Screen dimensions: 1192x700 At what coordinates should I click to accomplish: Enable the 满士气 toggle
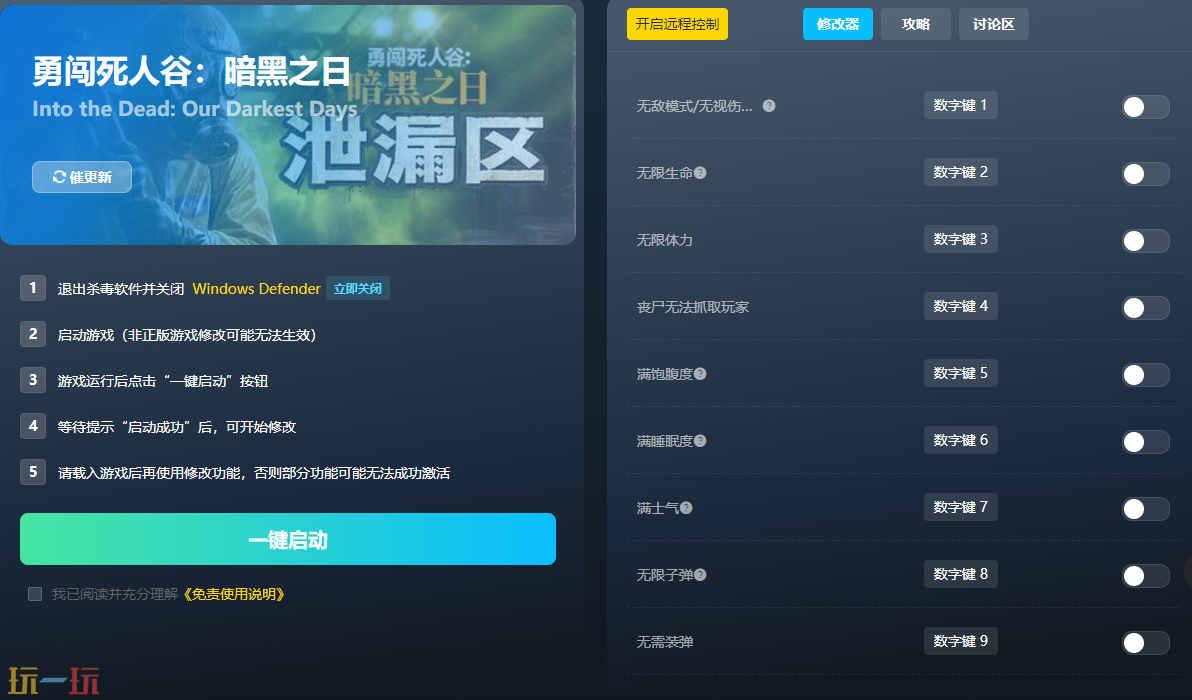coord(1146,508)
